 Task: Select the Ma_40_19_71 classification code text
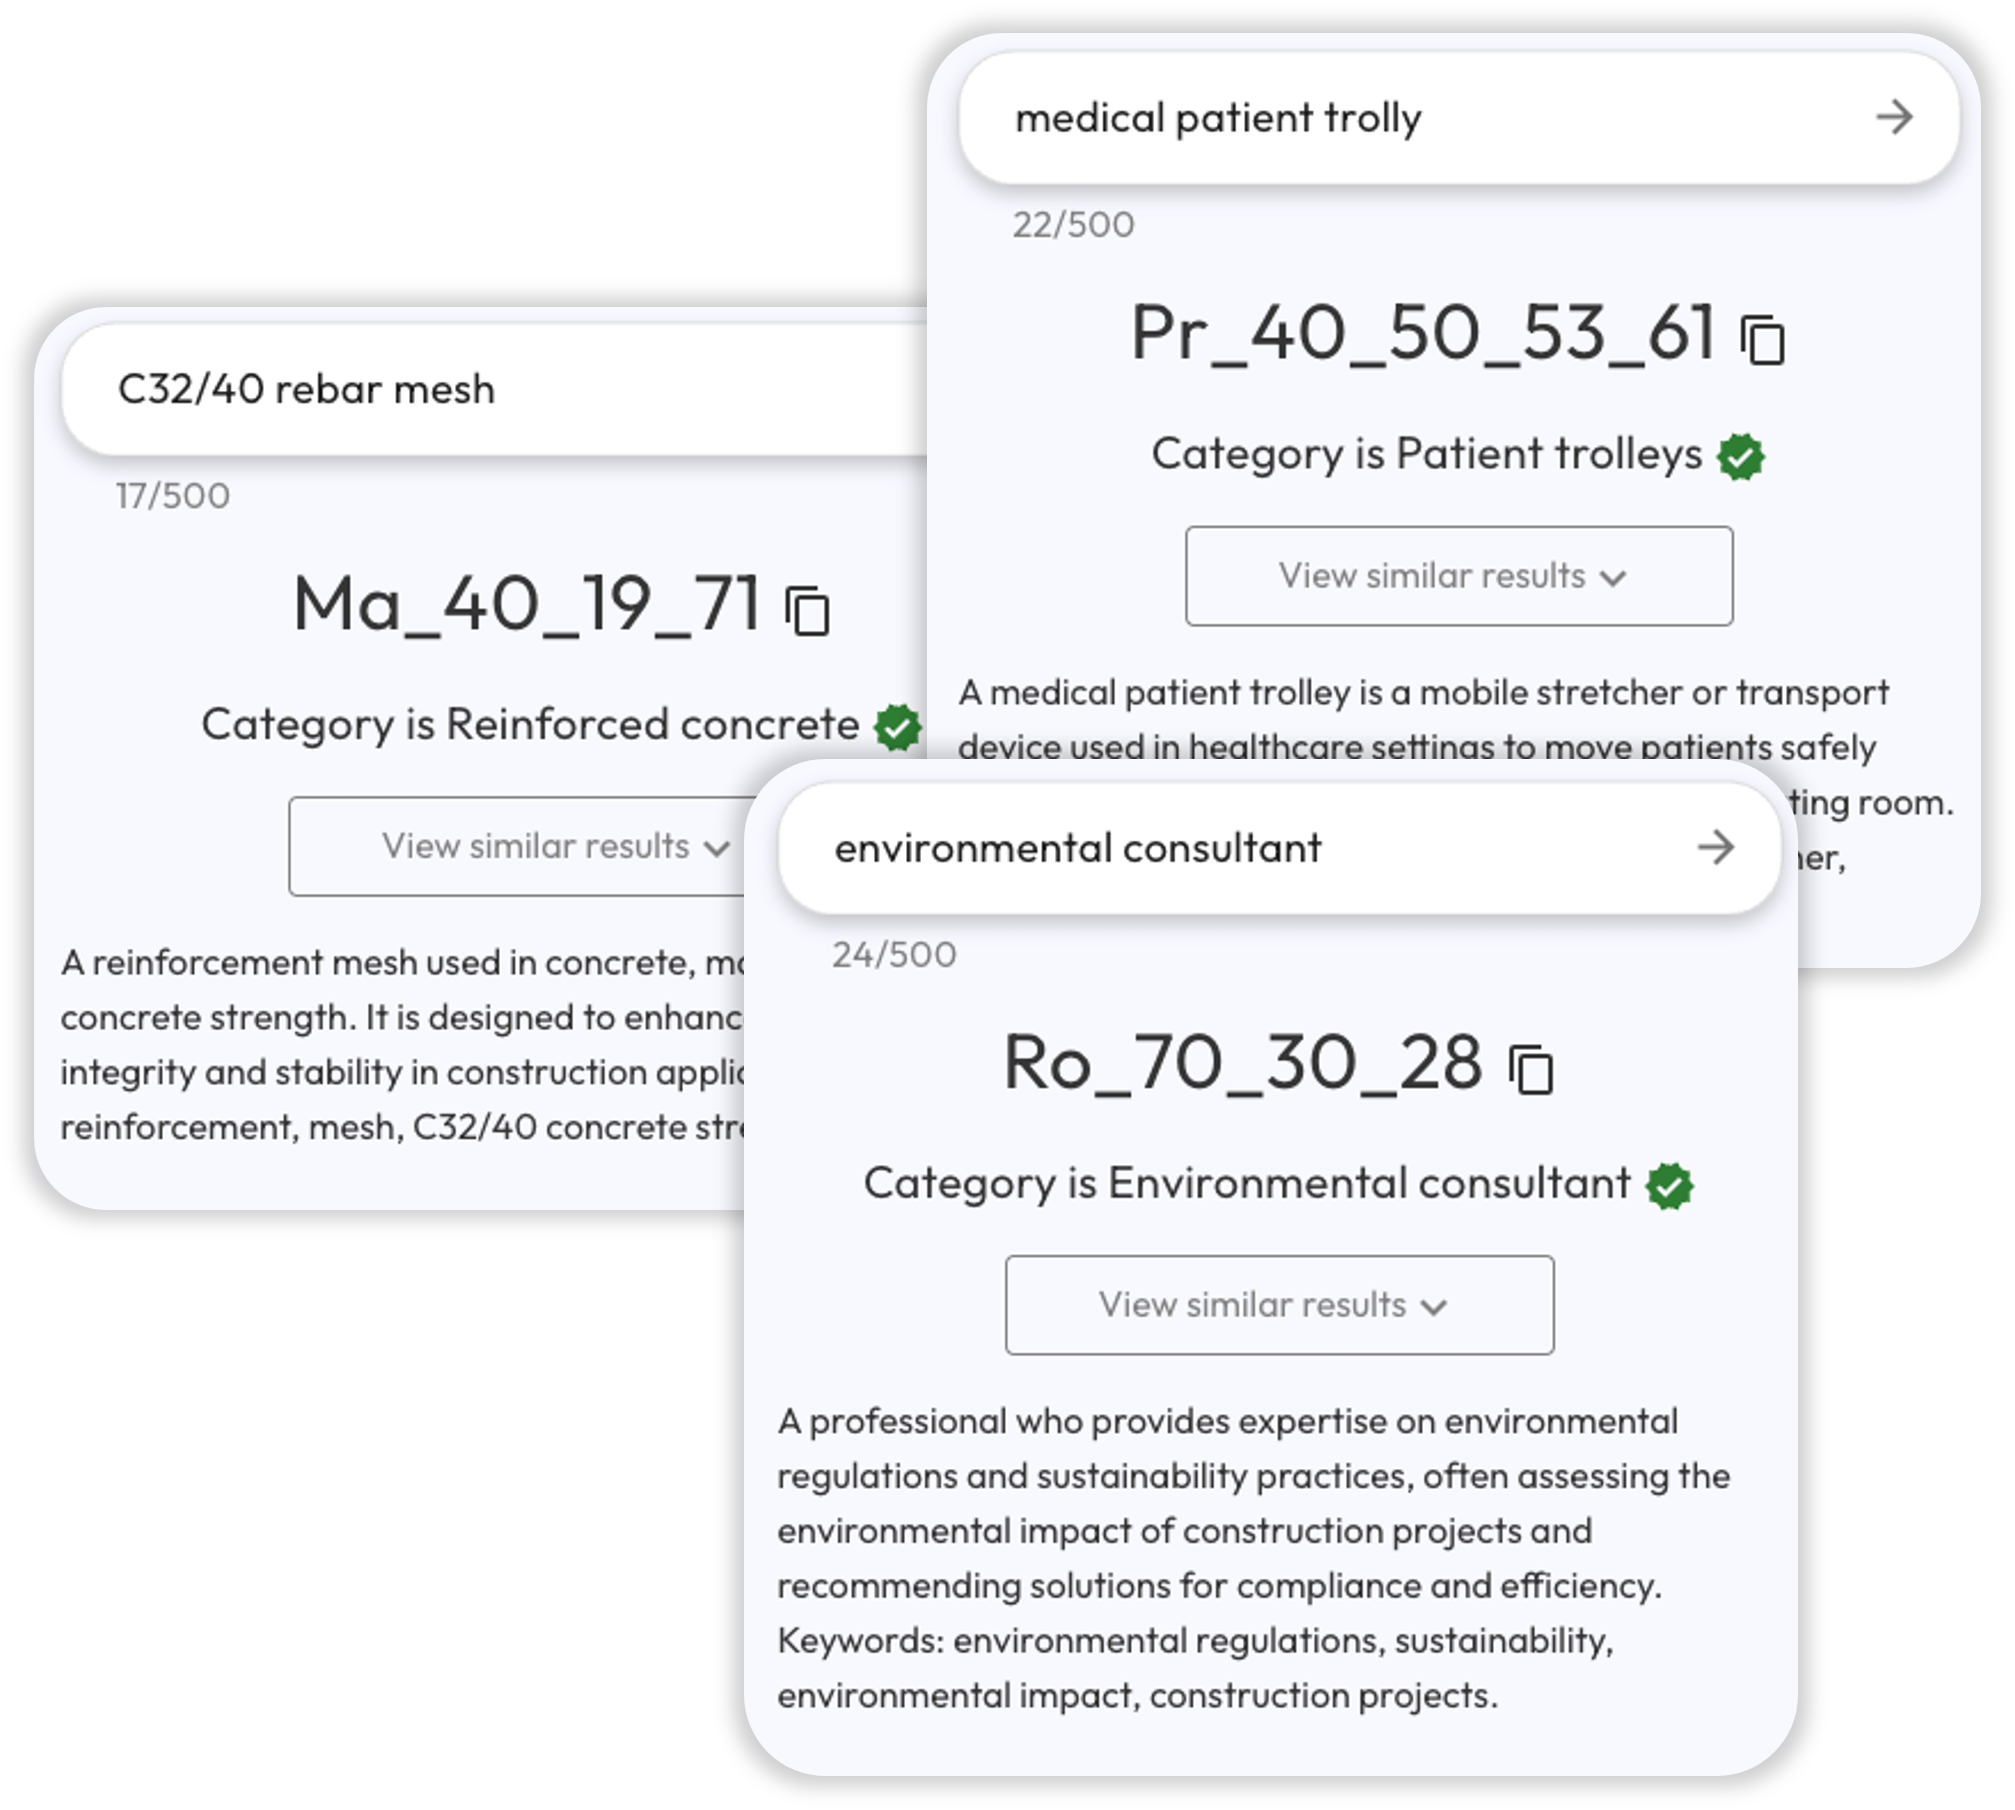point(527,604)
